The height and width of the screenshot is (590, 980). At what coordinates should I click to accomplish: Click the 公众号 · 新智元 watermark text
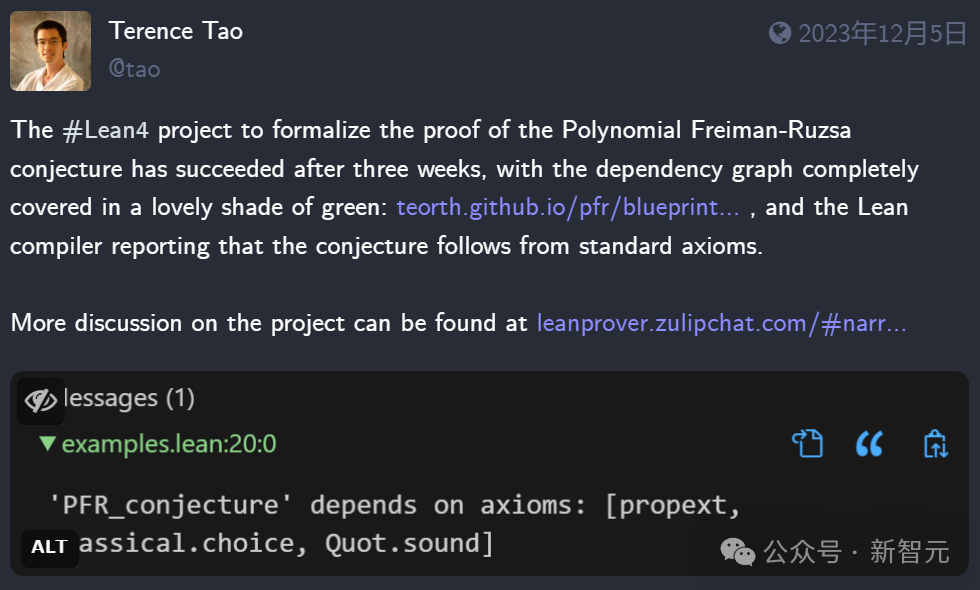856,552
